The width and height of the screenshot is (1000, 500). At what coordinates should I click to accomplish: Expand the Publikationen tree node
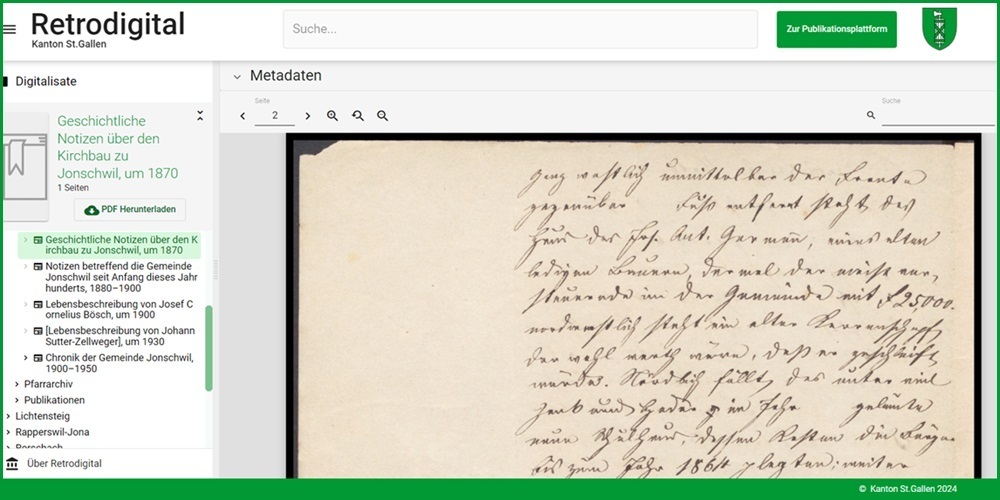pyautogui.click(x=17, y=400)
